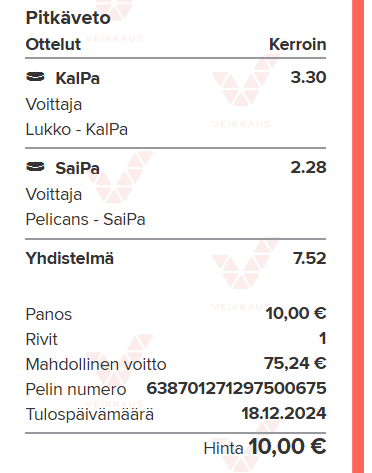Image resolution: width=372 pixels, height=473 pixels.
Task: Click the SaiPa selection name
Action: point(77,168)
